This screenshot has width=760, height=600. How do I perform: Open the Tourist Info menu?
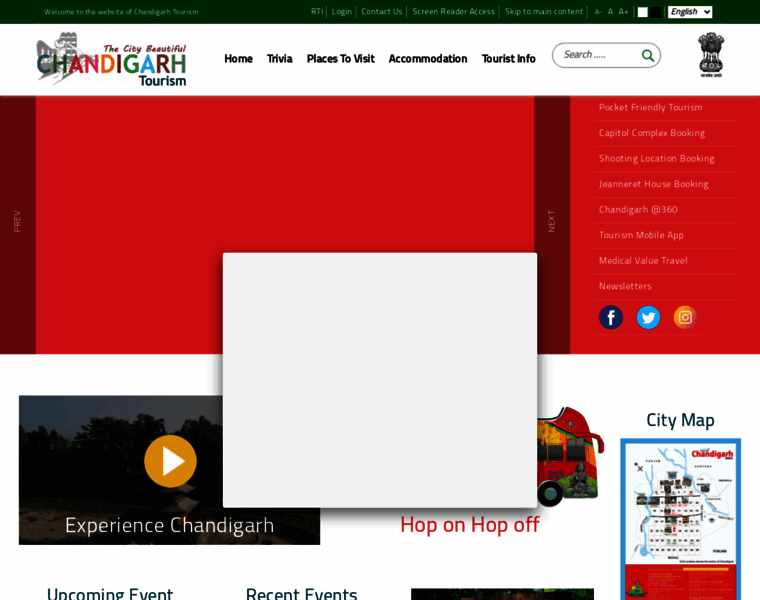pos(508,59)
